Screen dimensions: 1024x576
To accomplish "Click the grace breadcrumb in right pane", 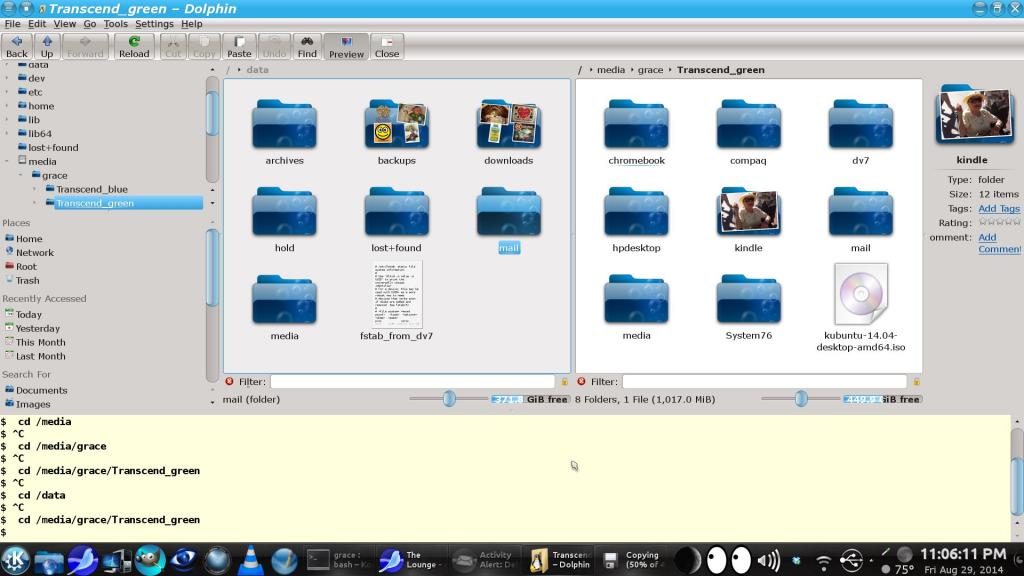I will (650, 70).
